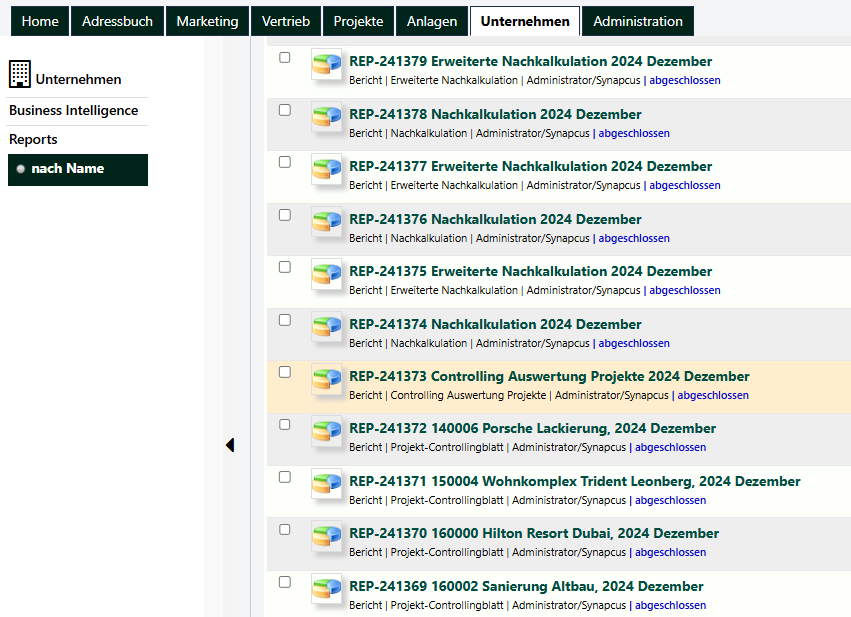Tick checkbox of REP-241375 report
The image size is (851, 617).
coord(284,267)
